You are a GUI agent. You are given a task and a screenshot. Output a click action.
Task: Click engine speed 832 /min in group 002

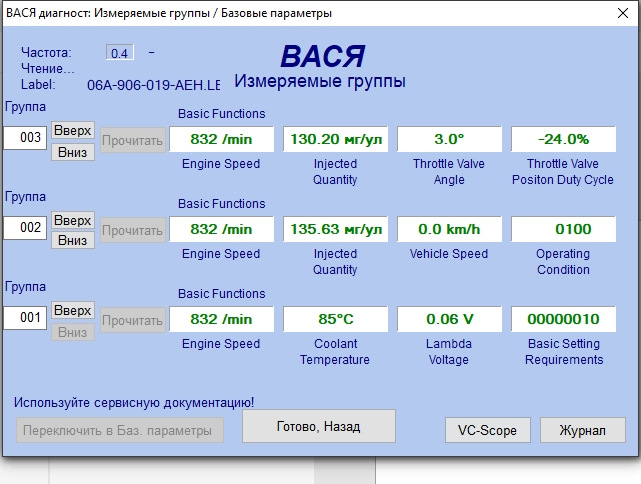(222, 229)
